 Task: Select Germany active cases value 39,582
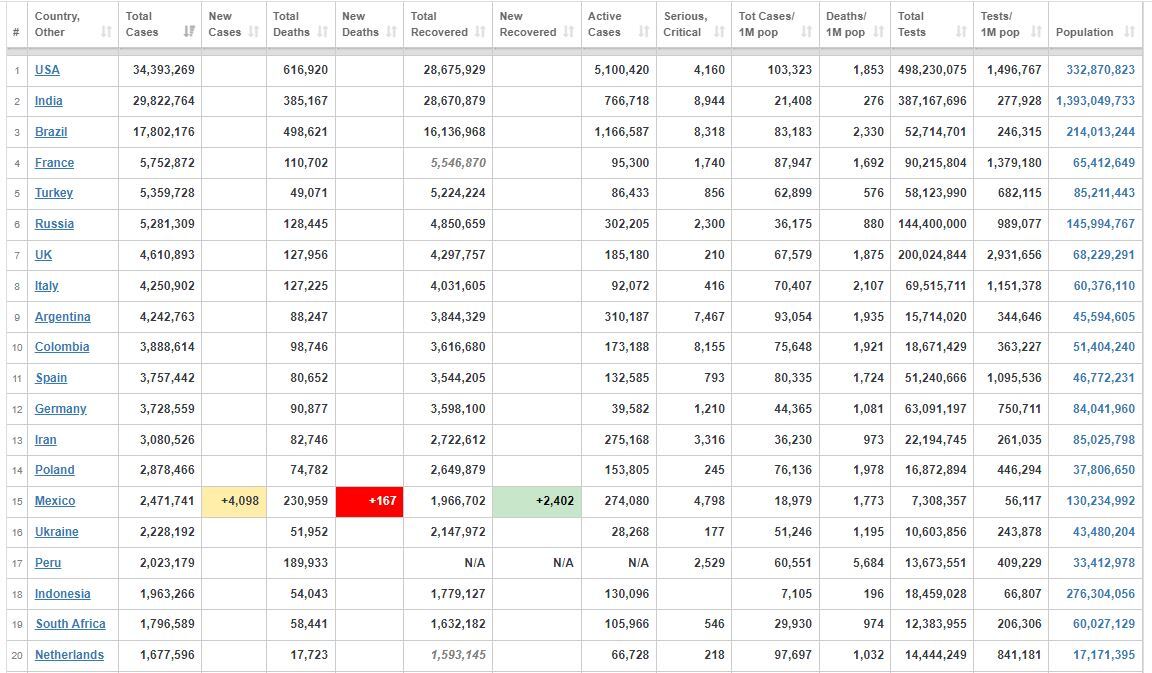coord(630,409)
